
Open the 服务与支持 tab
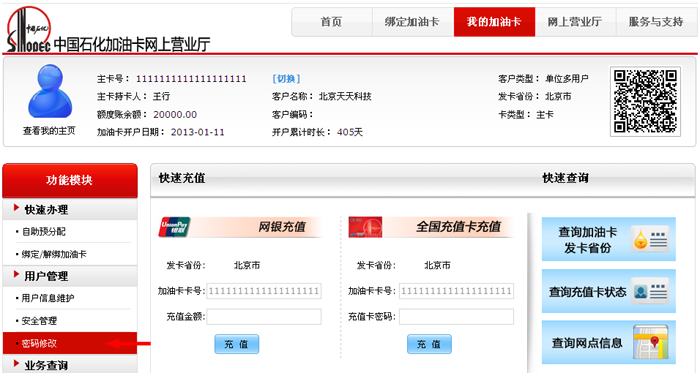tap(656, 22)
